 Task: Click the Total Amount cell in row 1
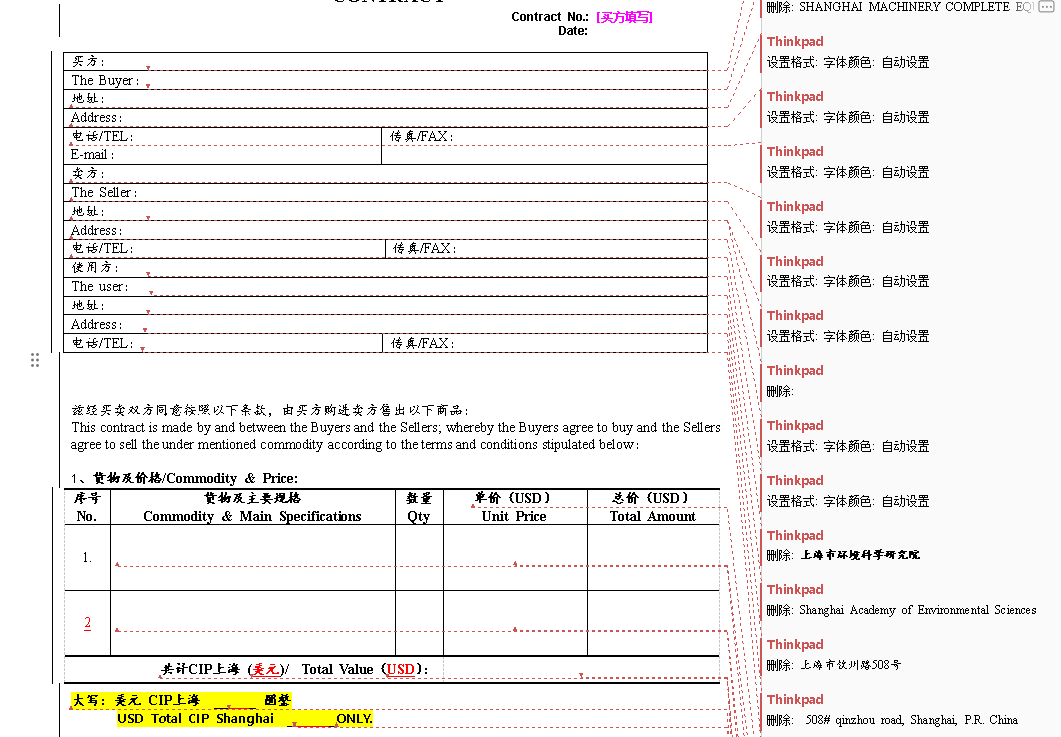(x=653, y=558)
